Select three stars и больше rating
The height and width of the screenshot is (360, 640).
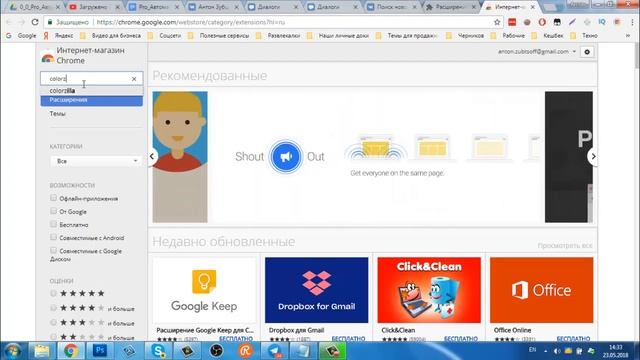click(53, 322)
